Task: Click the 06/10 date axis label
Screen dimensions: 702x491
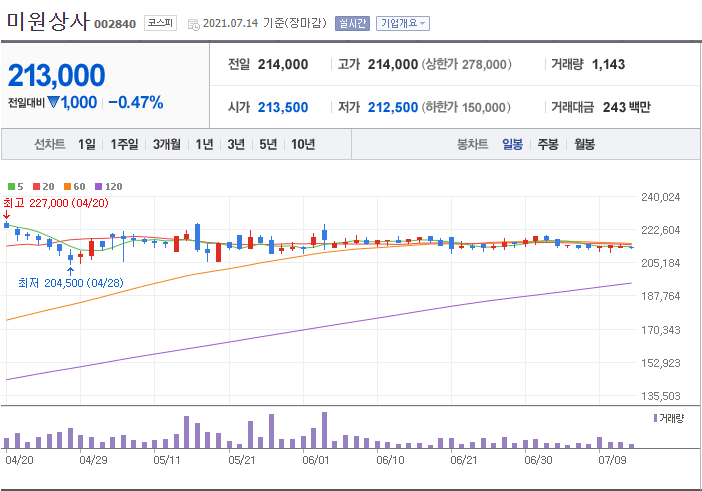Action: pyautogui.click(x=390, y=460)
